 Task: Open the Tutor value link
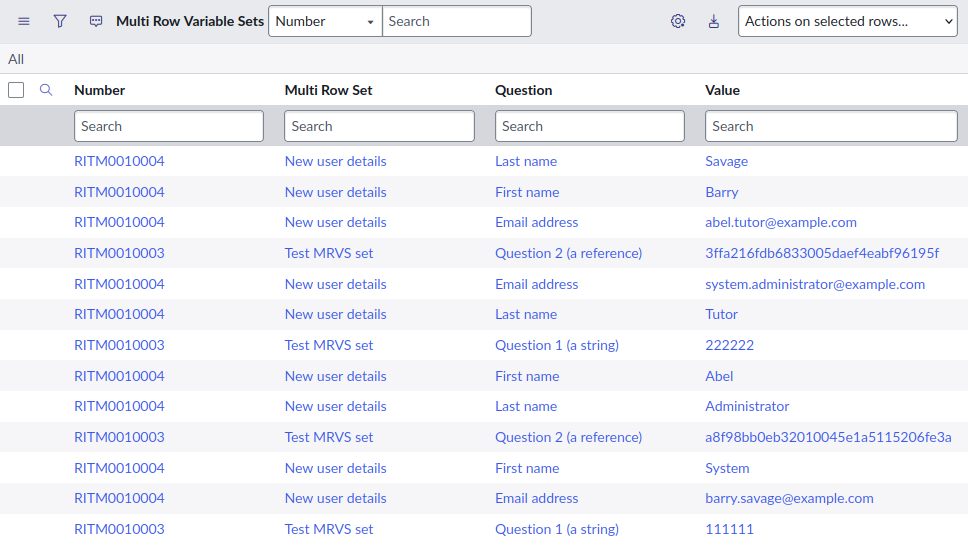coord(722,314)
